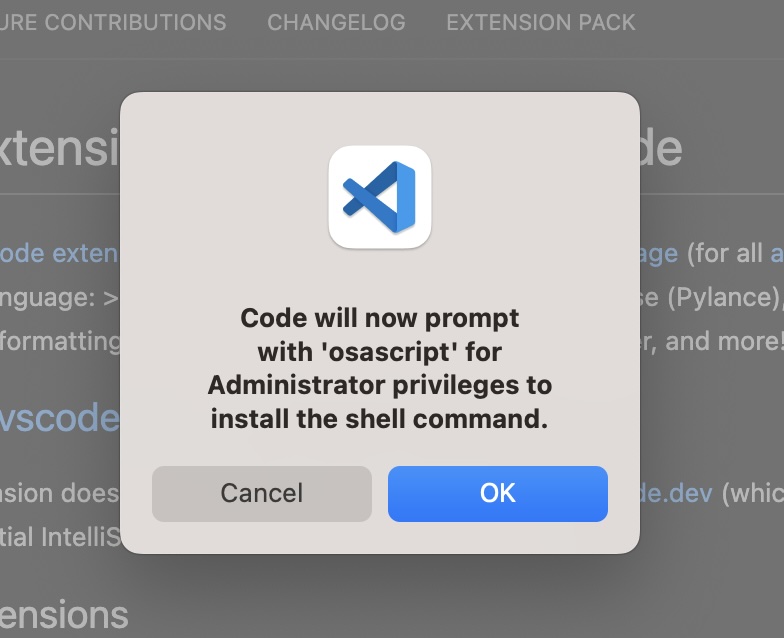Click the 'tial IntelliS' text
784x638 pixels.
coord(60,537)
